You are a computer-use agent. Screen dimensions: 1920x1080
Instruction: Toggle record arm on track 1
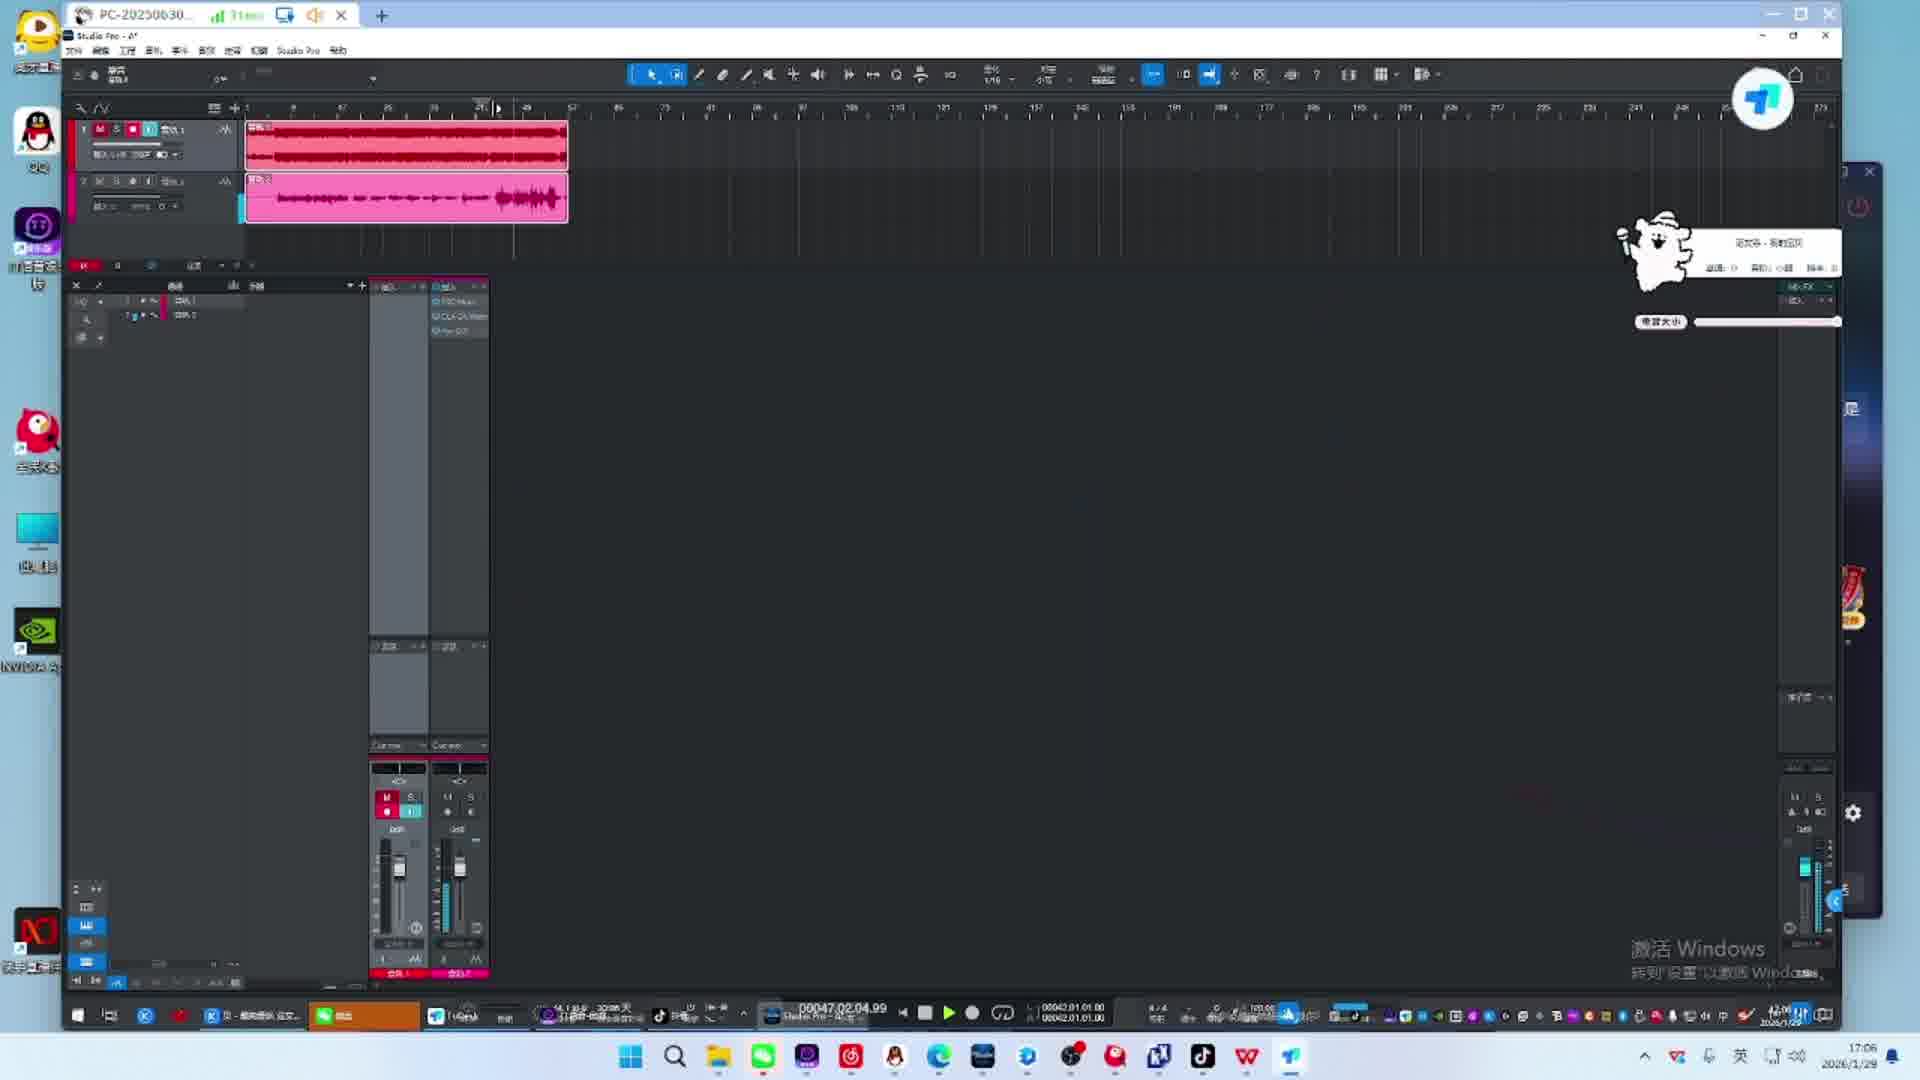132,129
